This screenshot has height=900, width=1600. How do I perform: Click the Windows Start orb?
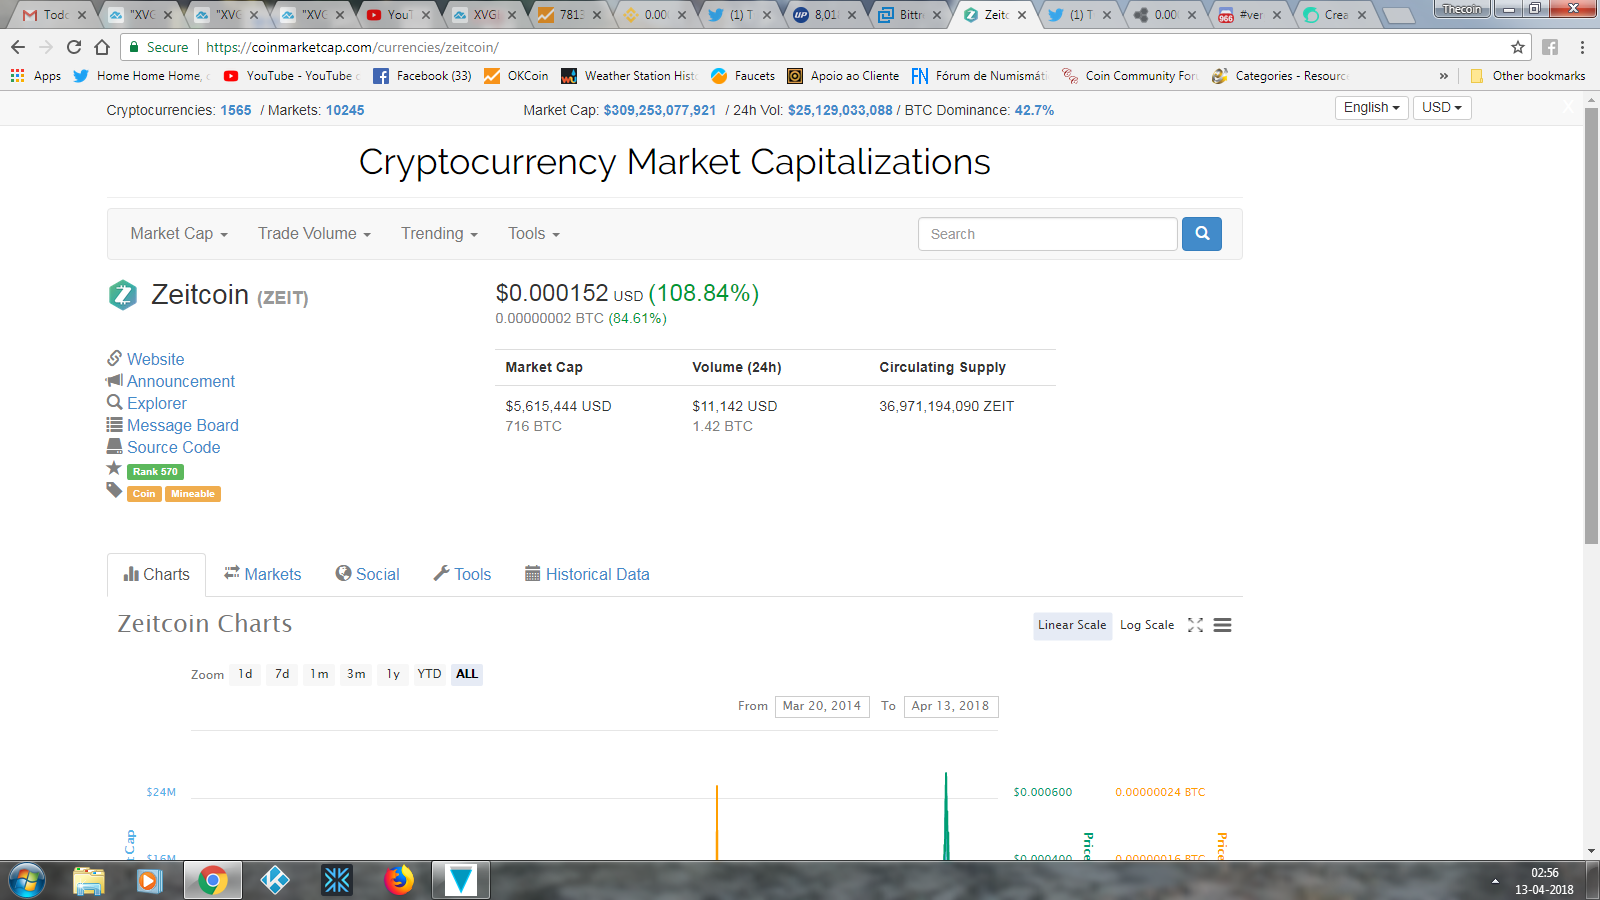(x=27, y=880)
